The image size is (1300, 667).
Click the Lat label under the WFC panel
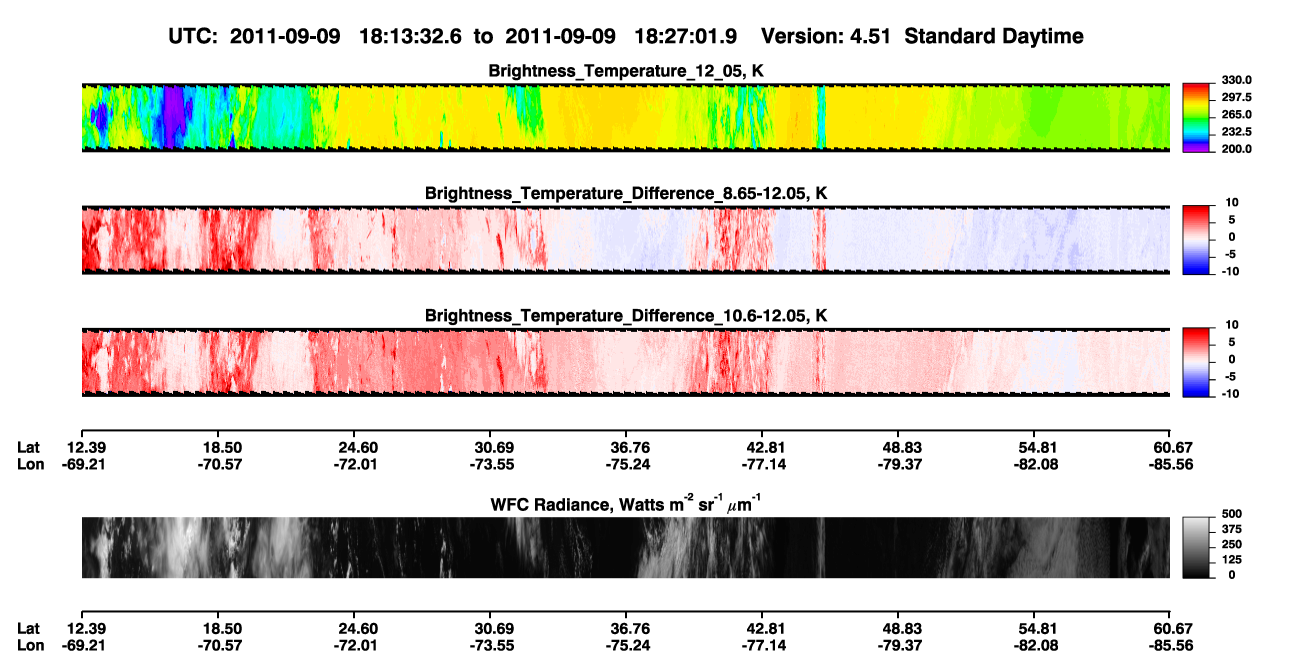click(29, 628)
